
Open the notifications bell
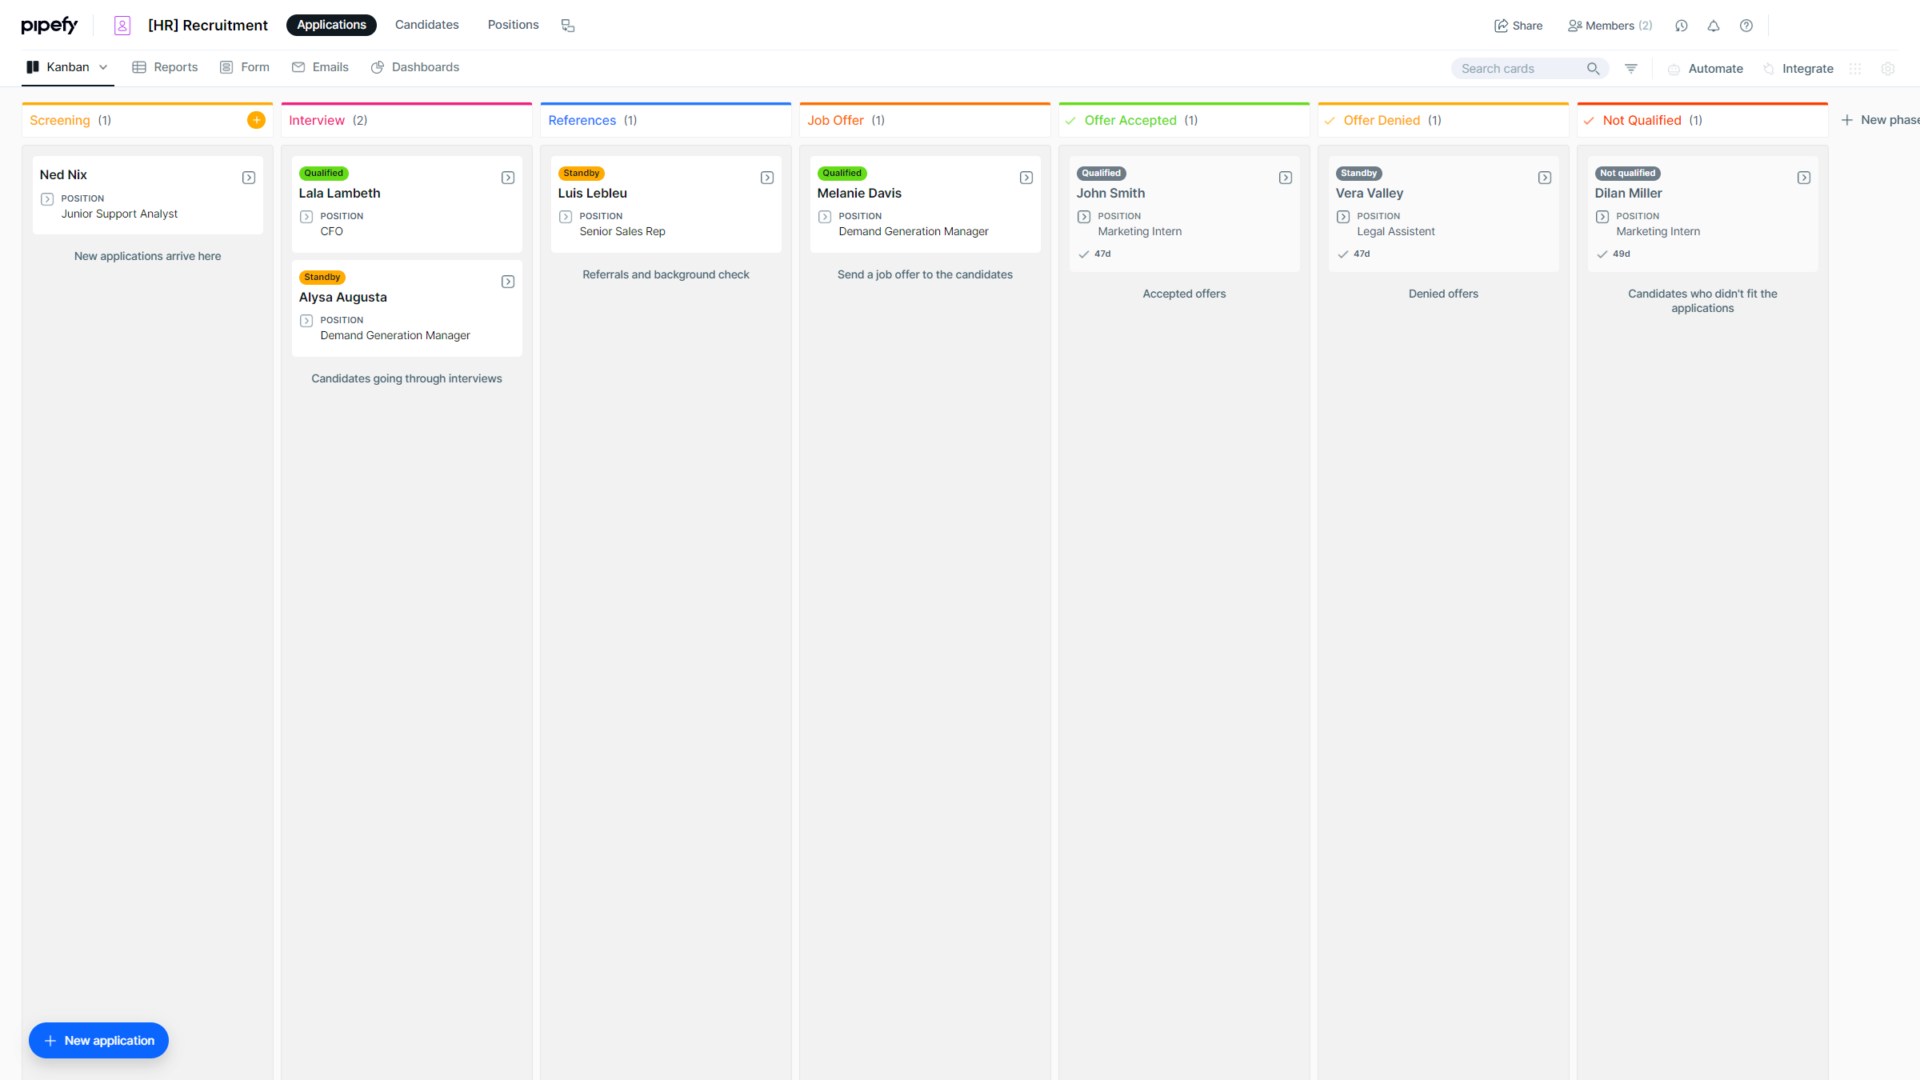click(x=1713, y=26)
